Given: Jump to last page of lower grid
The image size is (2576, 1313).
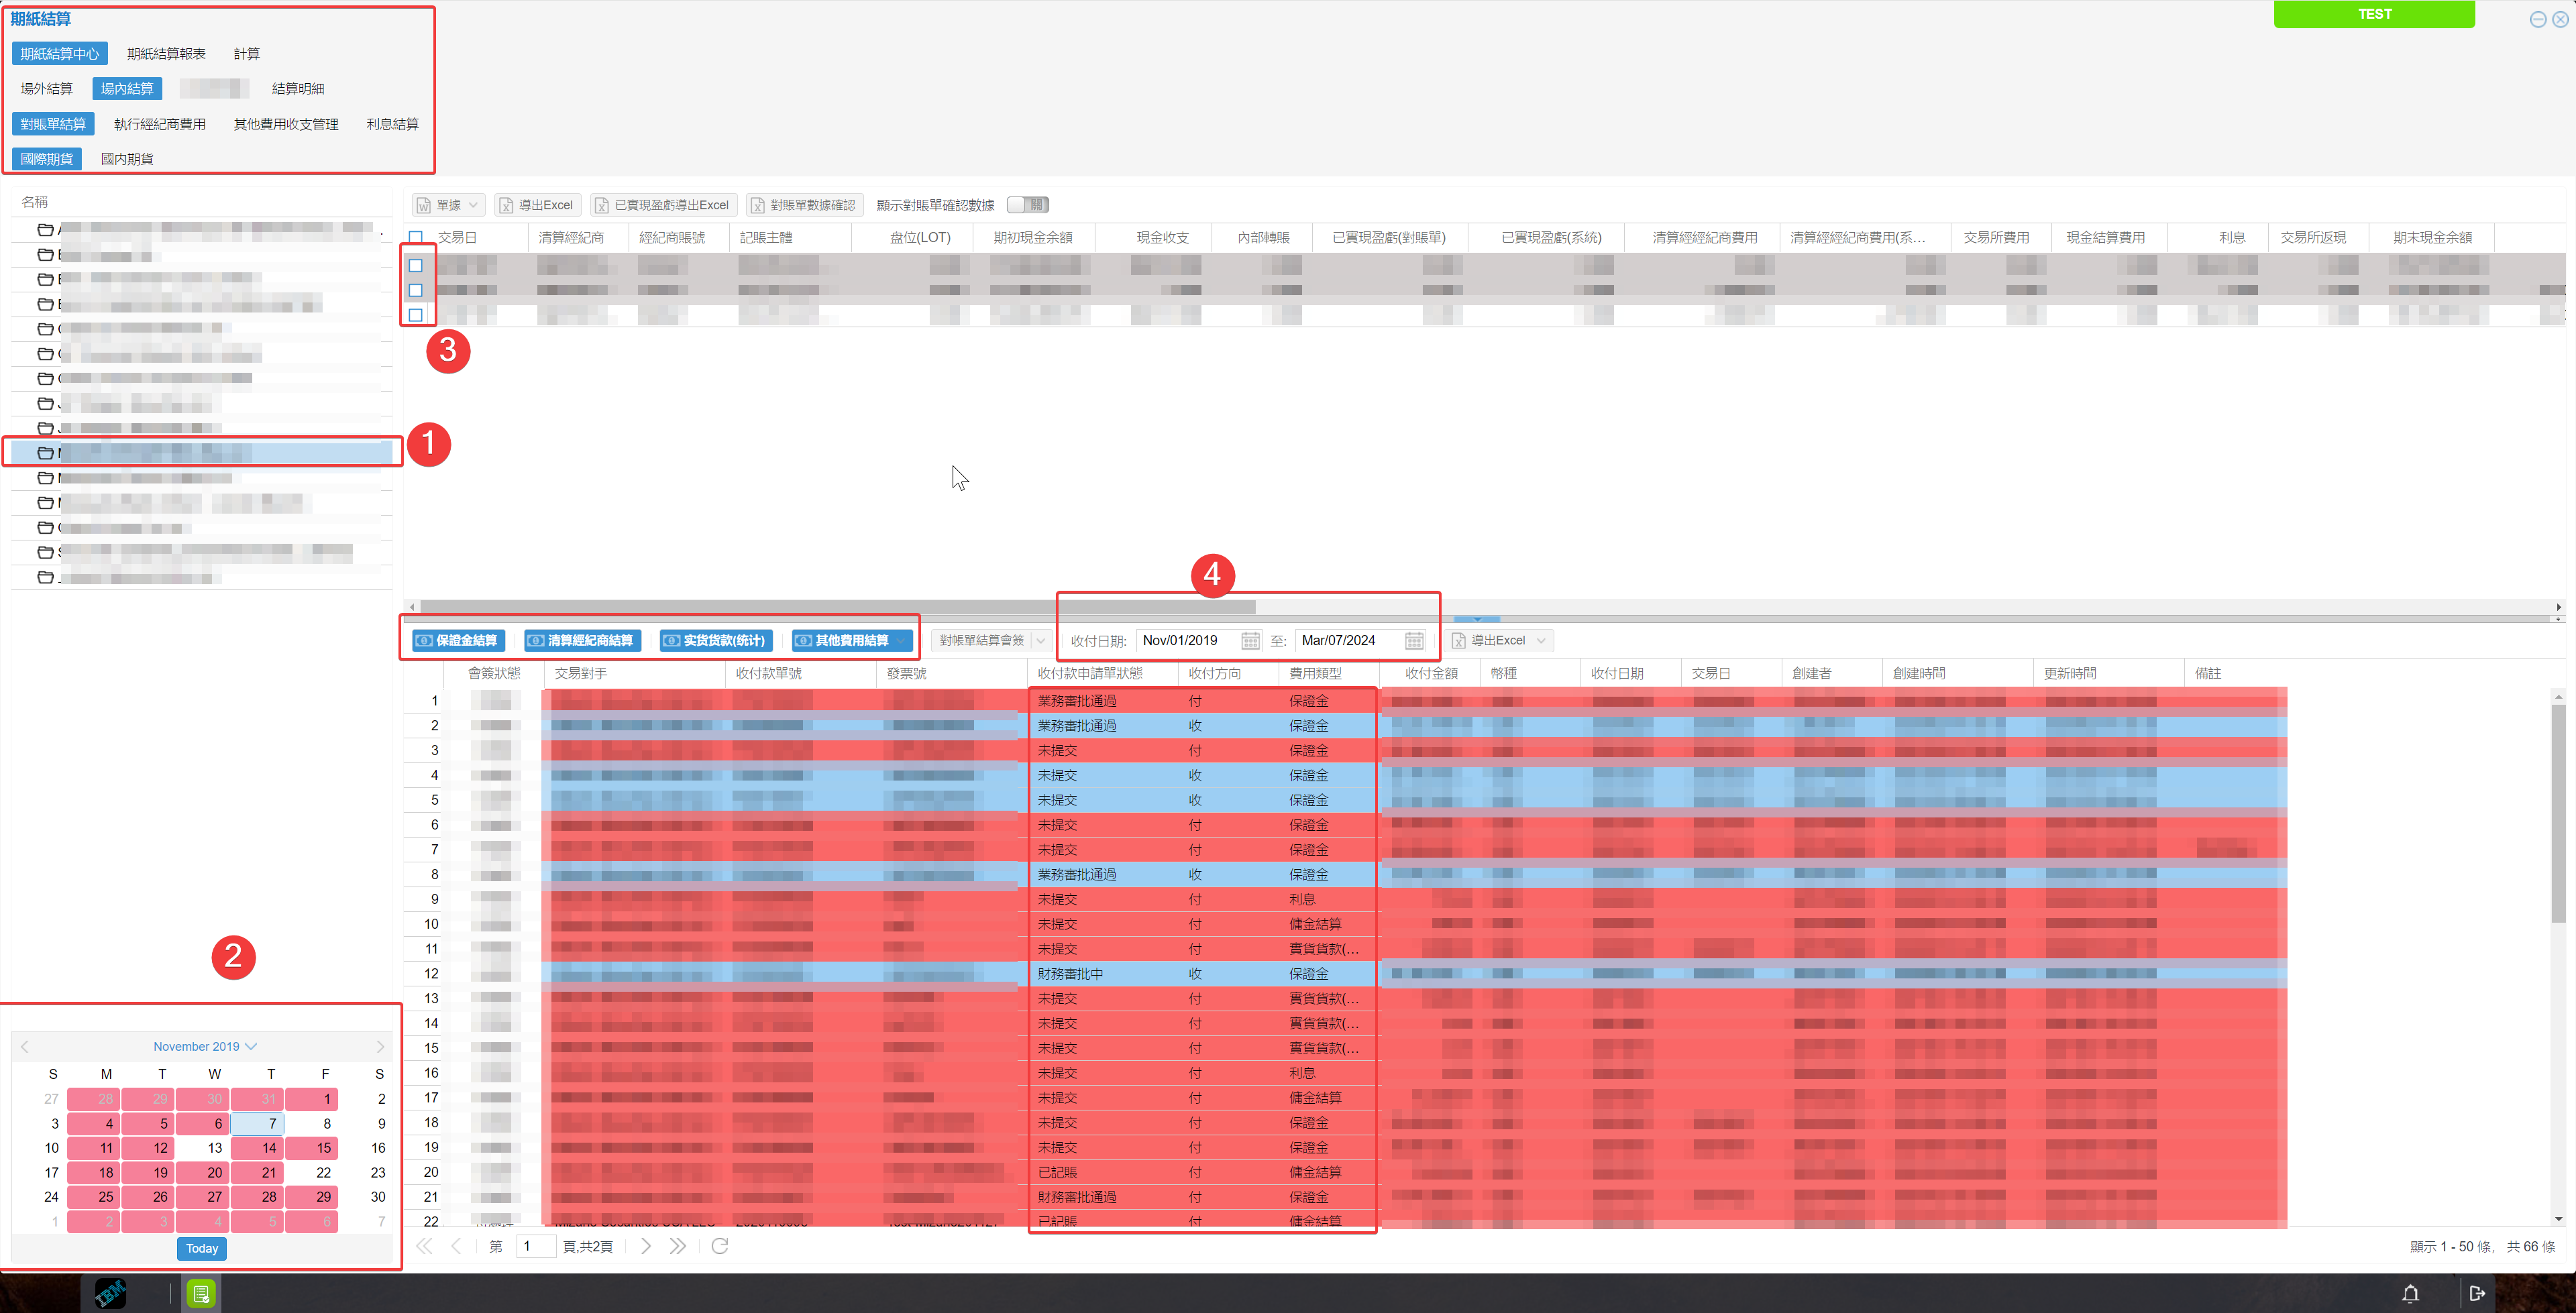Looking at the screenshot, I should click(678, 1246).
